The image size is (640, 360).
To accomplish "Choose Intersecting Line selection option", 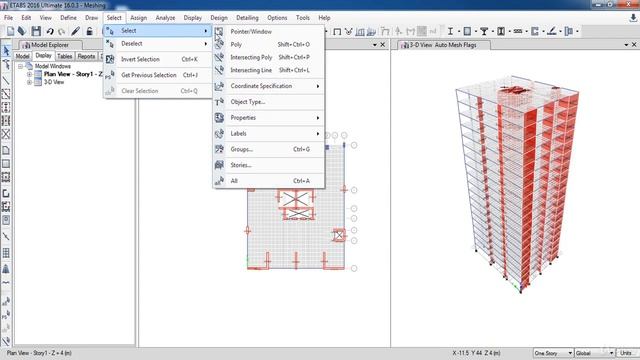I will (x=269, y=70).
